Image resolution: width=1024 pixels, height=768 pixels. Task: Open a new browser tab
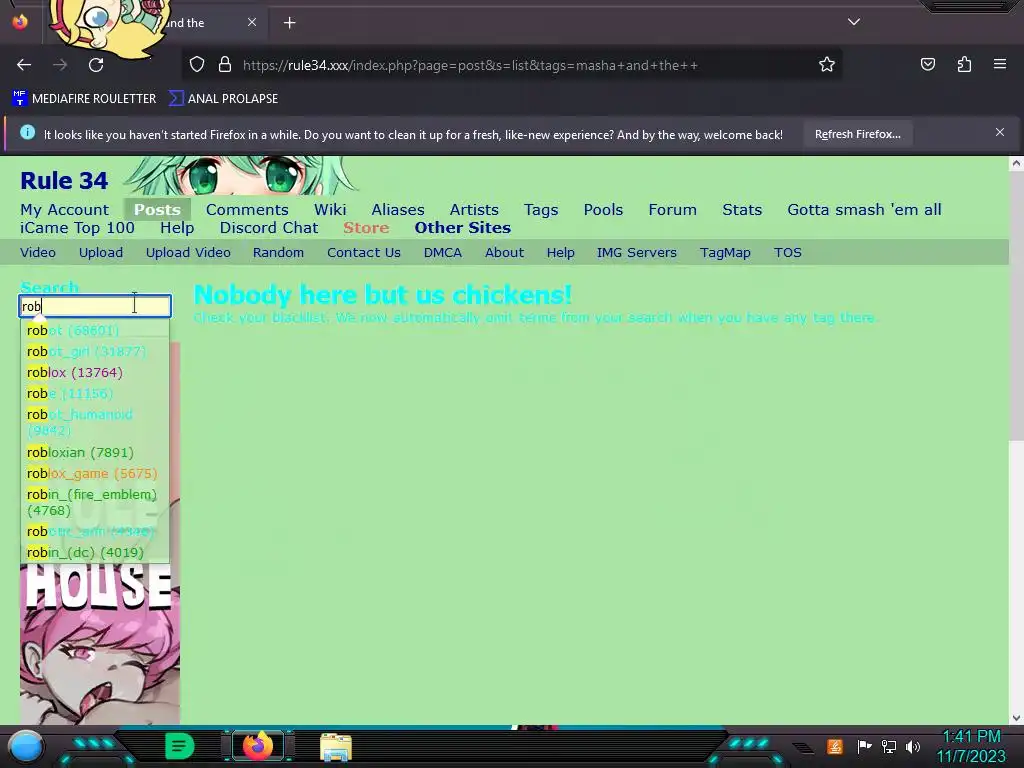click(x=289, y=23)
